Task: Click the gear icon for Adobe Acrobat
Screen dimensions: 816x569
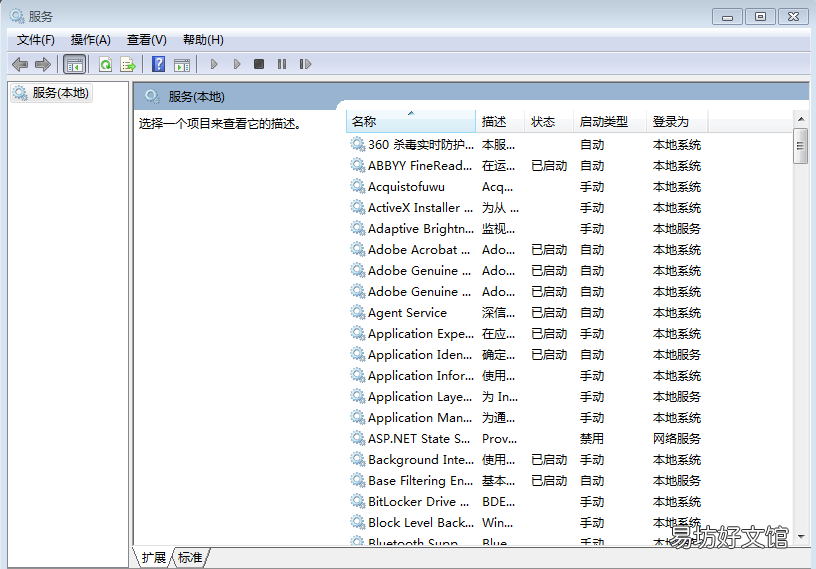Action: click(x=358, y=249)
